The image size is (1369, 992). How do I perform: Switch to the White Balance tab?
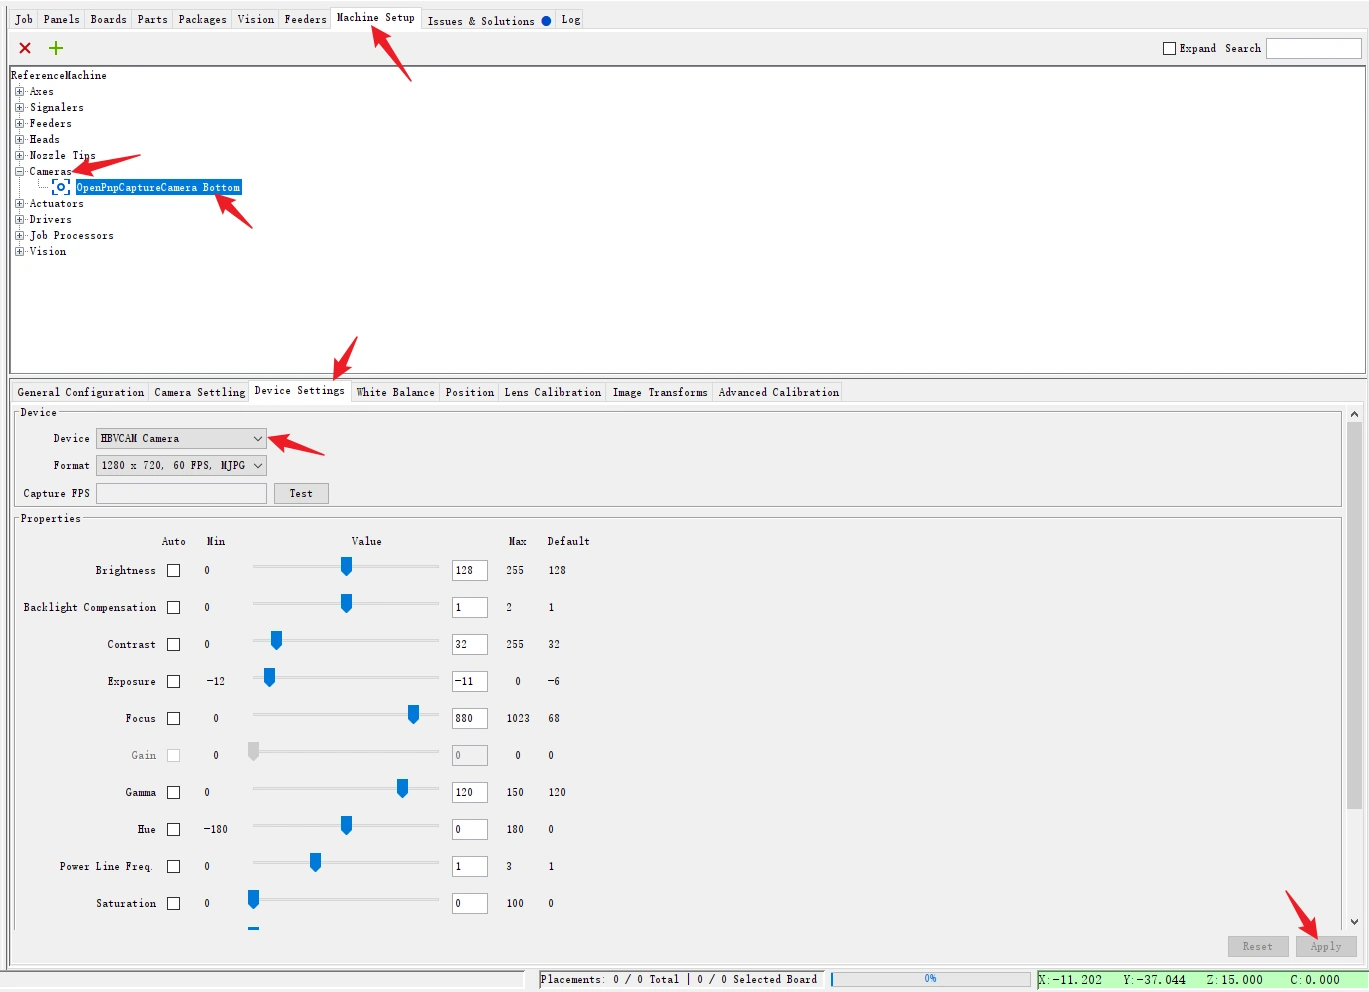pos(395,392)
